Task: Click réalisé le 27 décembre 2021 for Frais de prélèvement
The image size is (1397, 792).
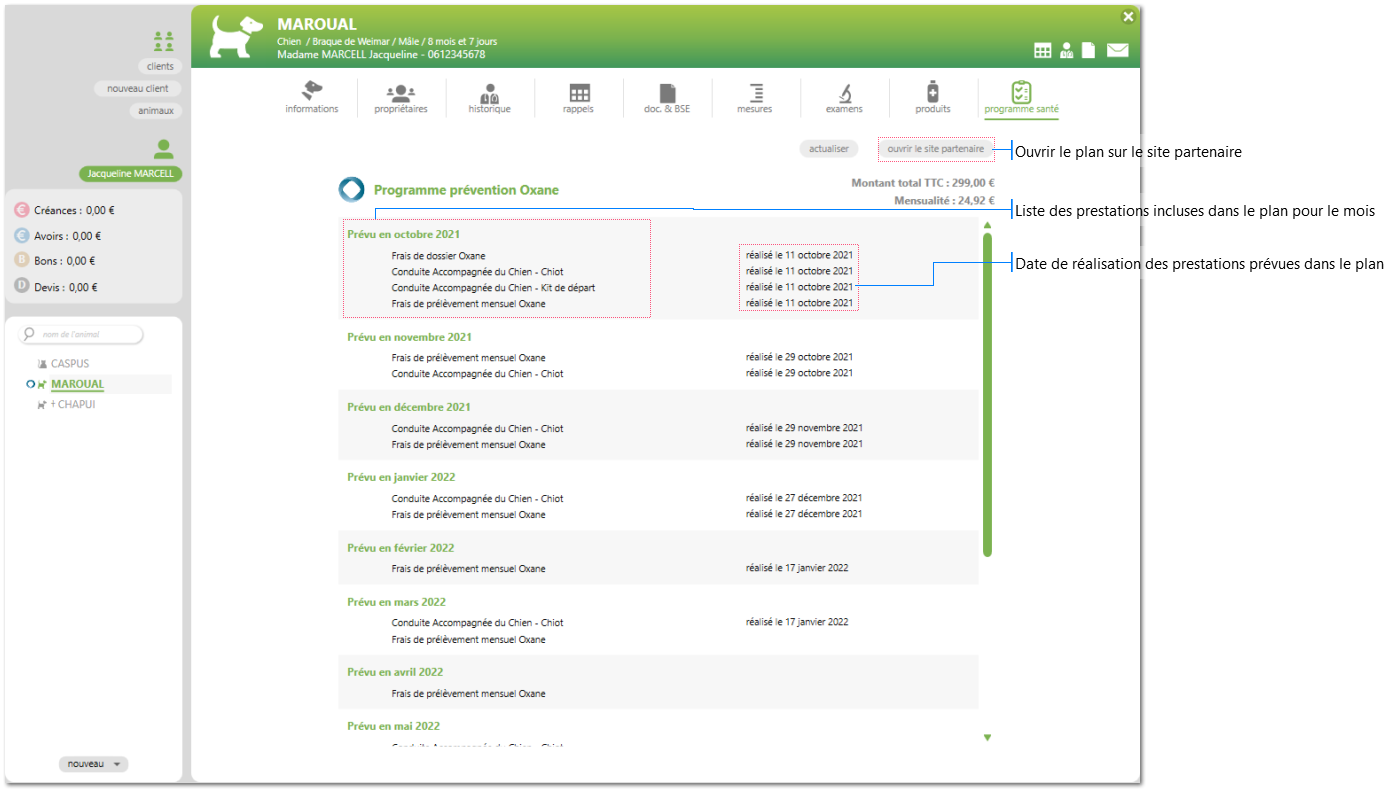Action: 804,514
